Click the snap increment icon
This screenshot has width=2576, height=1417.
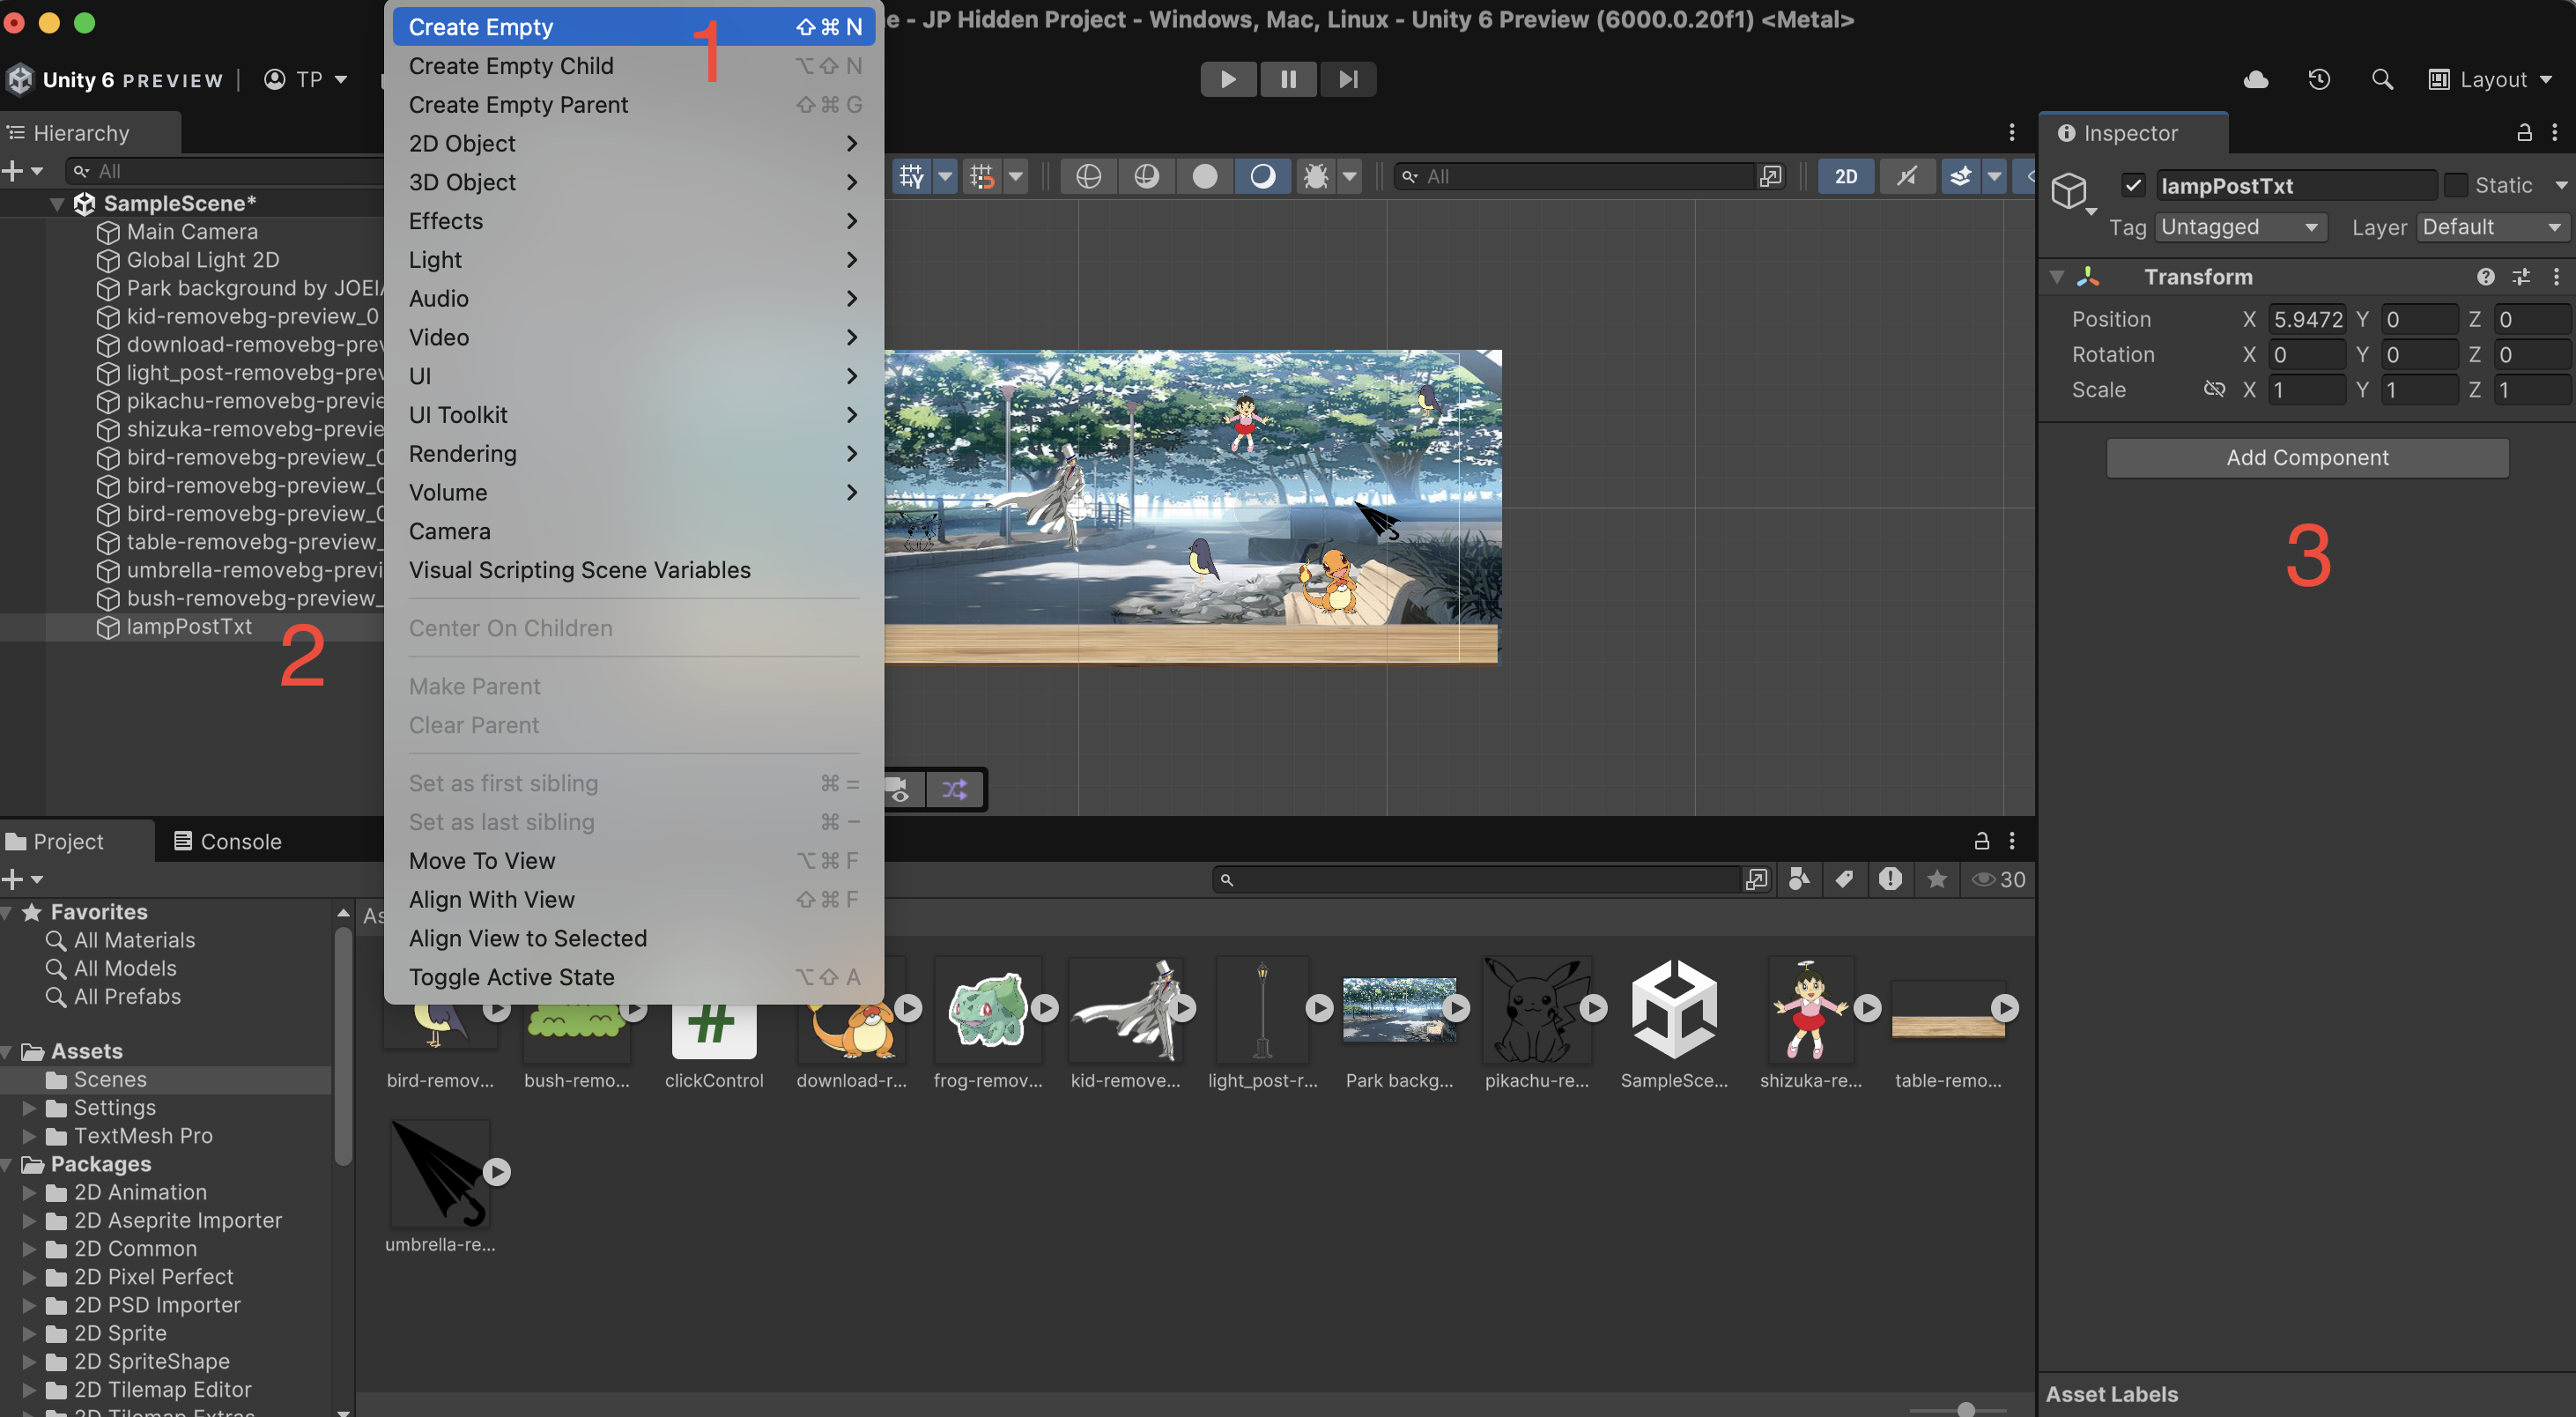(982, 176)
